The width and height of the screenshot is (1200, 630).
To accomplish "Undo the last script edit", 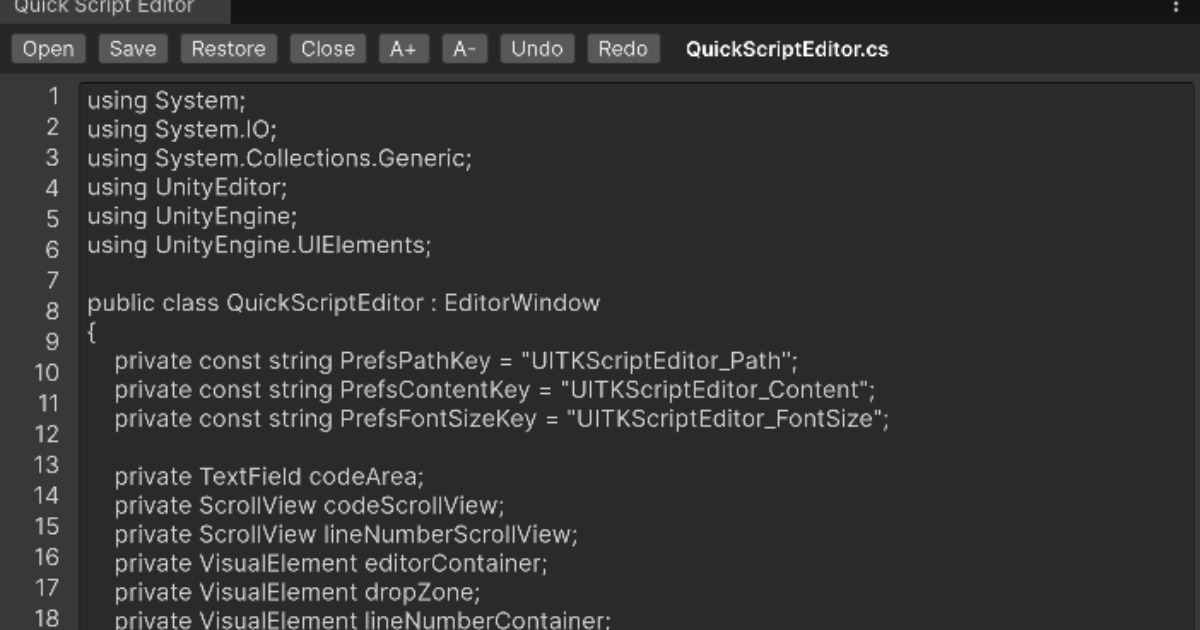I will click(x=536, y=48).
